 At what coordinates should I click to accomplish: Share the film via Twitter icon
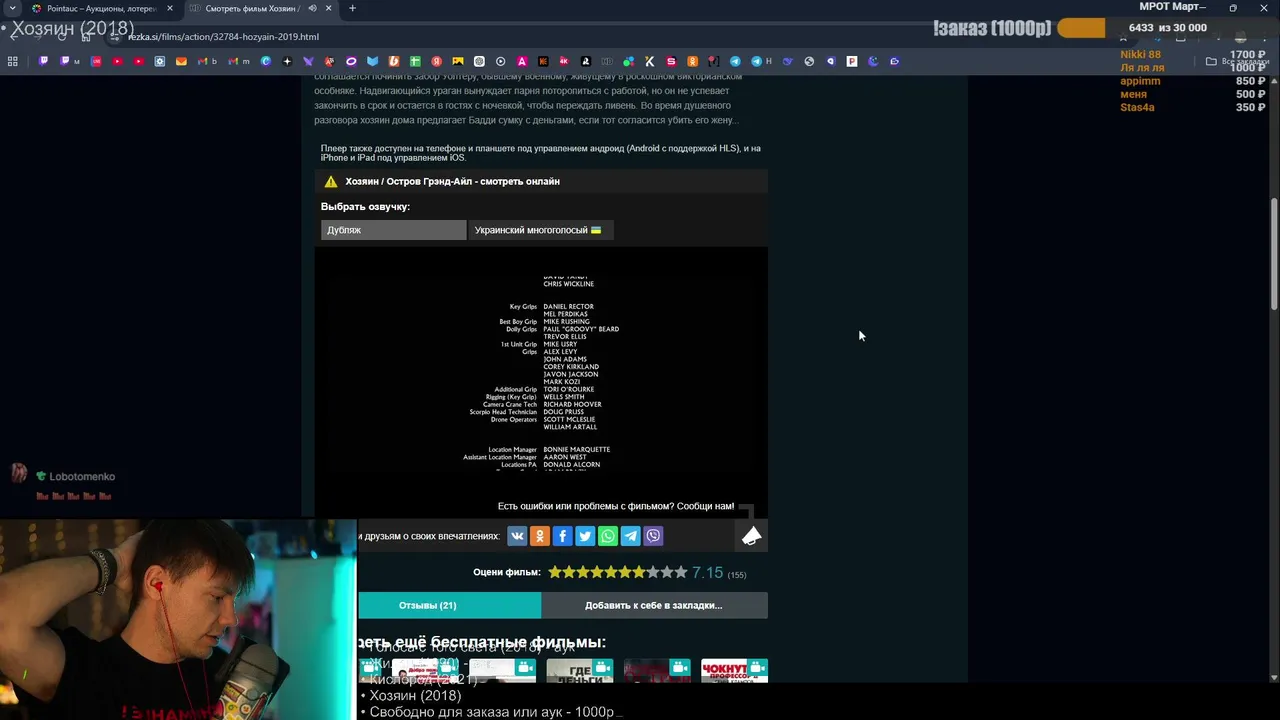[x=585, y=536]
